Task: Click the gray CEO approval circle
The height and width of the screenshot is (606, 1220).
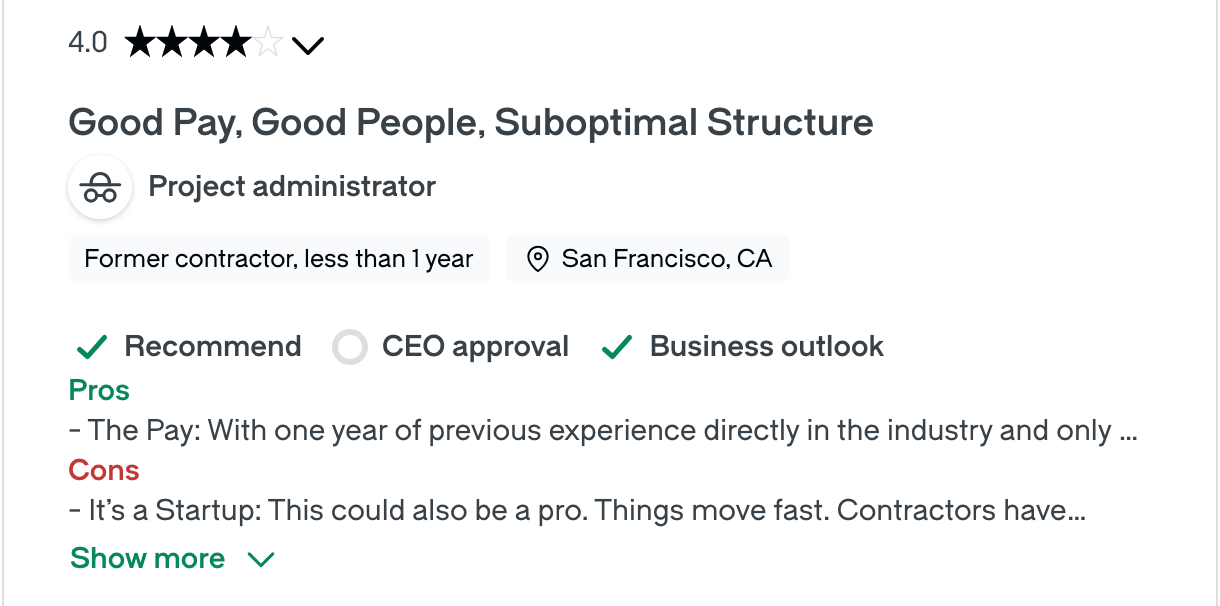Action: click(350, 347)
